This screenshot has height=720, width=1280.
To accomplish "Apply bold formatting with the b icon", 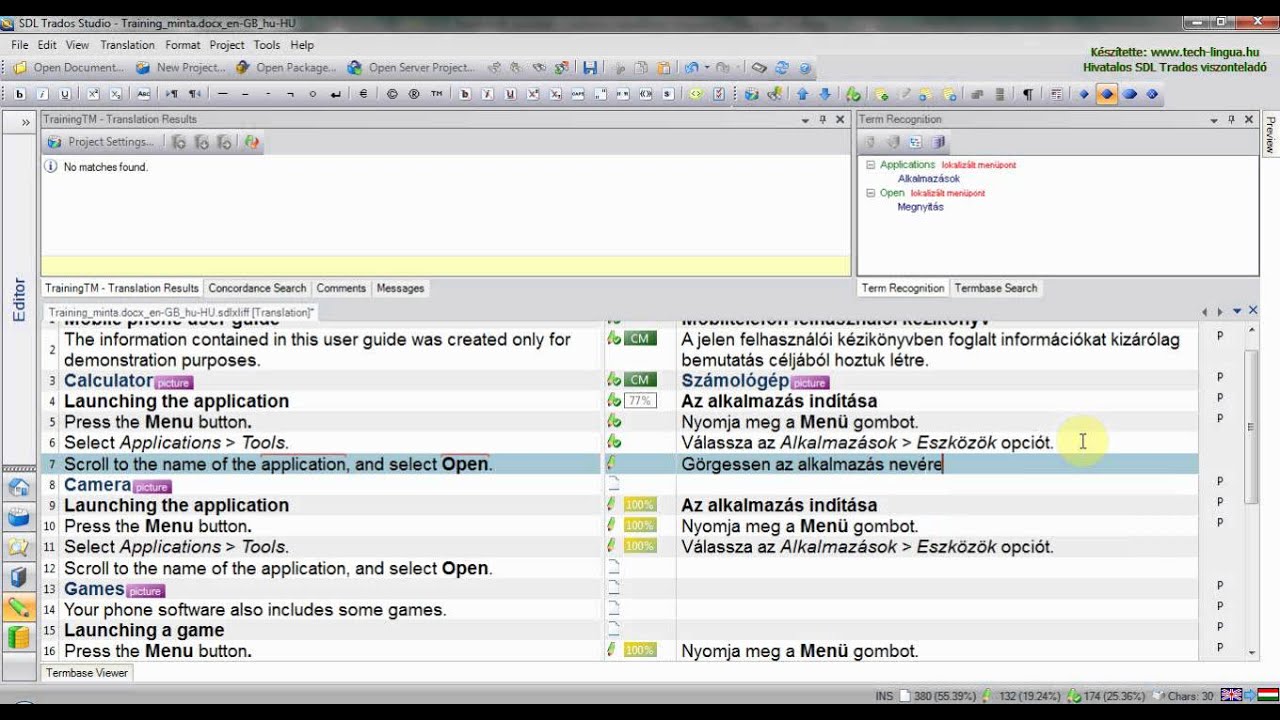I will (x=19, y=94).
